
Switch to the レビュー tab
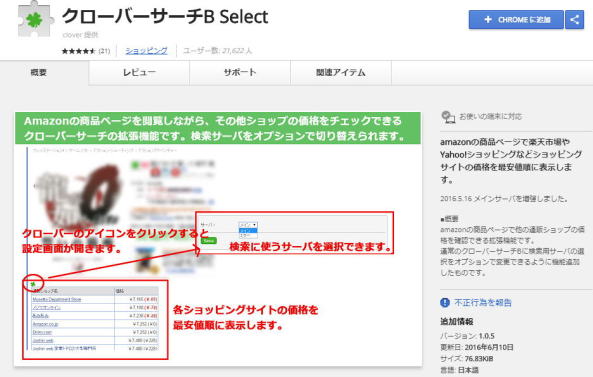click(139, 73)
